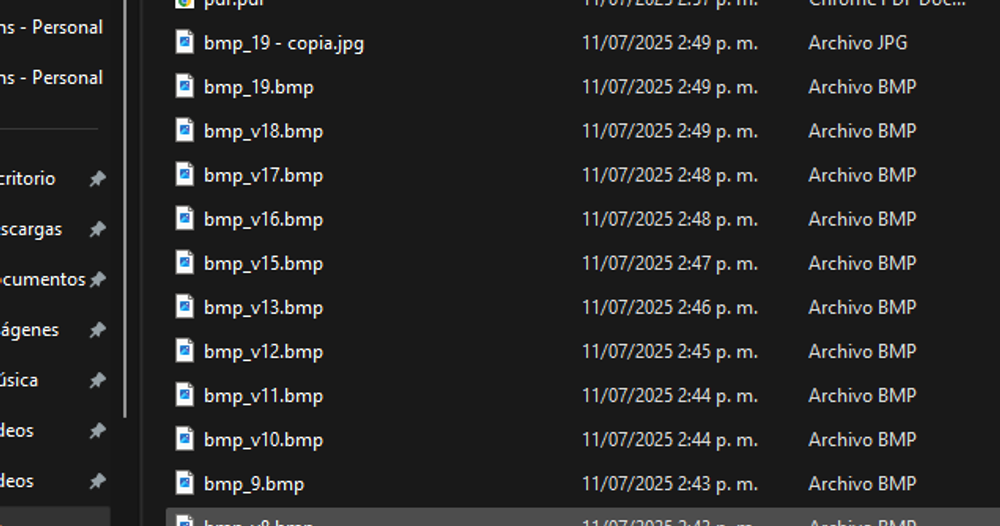The width and height of the screenshot is (1000, 526).
Task: Open Descargas from the navigation pane
Action: click(31, 229)
